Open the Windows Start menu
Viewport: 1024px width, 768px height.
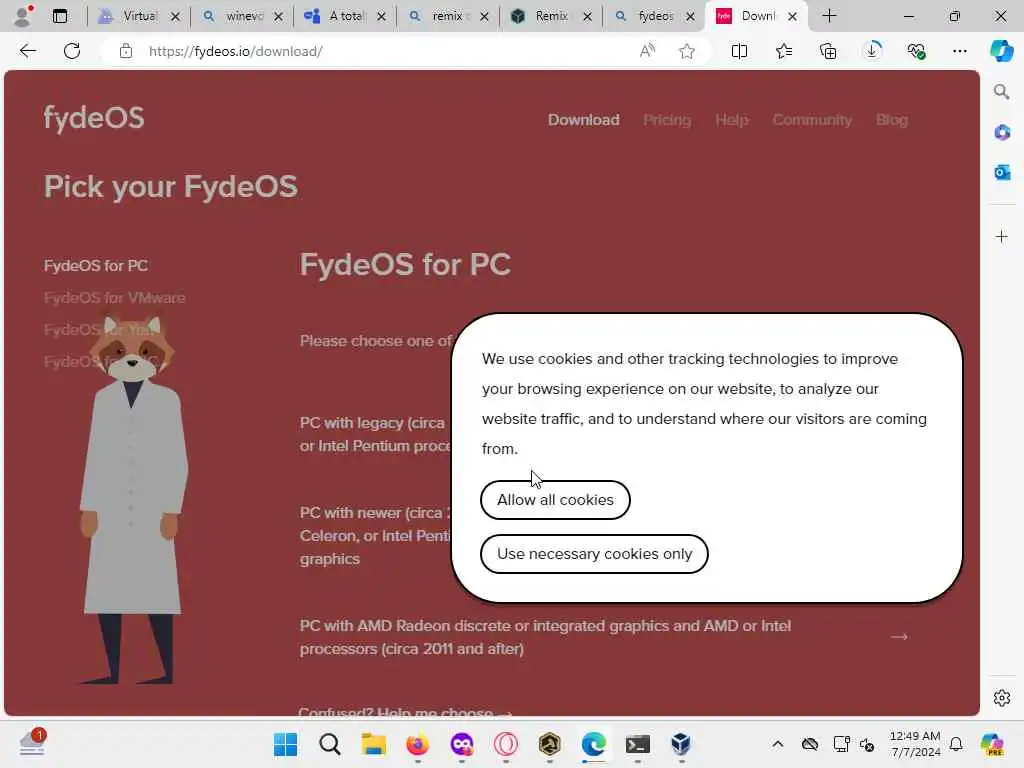point(285,744)
